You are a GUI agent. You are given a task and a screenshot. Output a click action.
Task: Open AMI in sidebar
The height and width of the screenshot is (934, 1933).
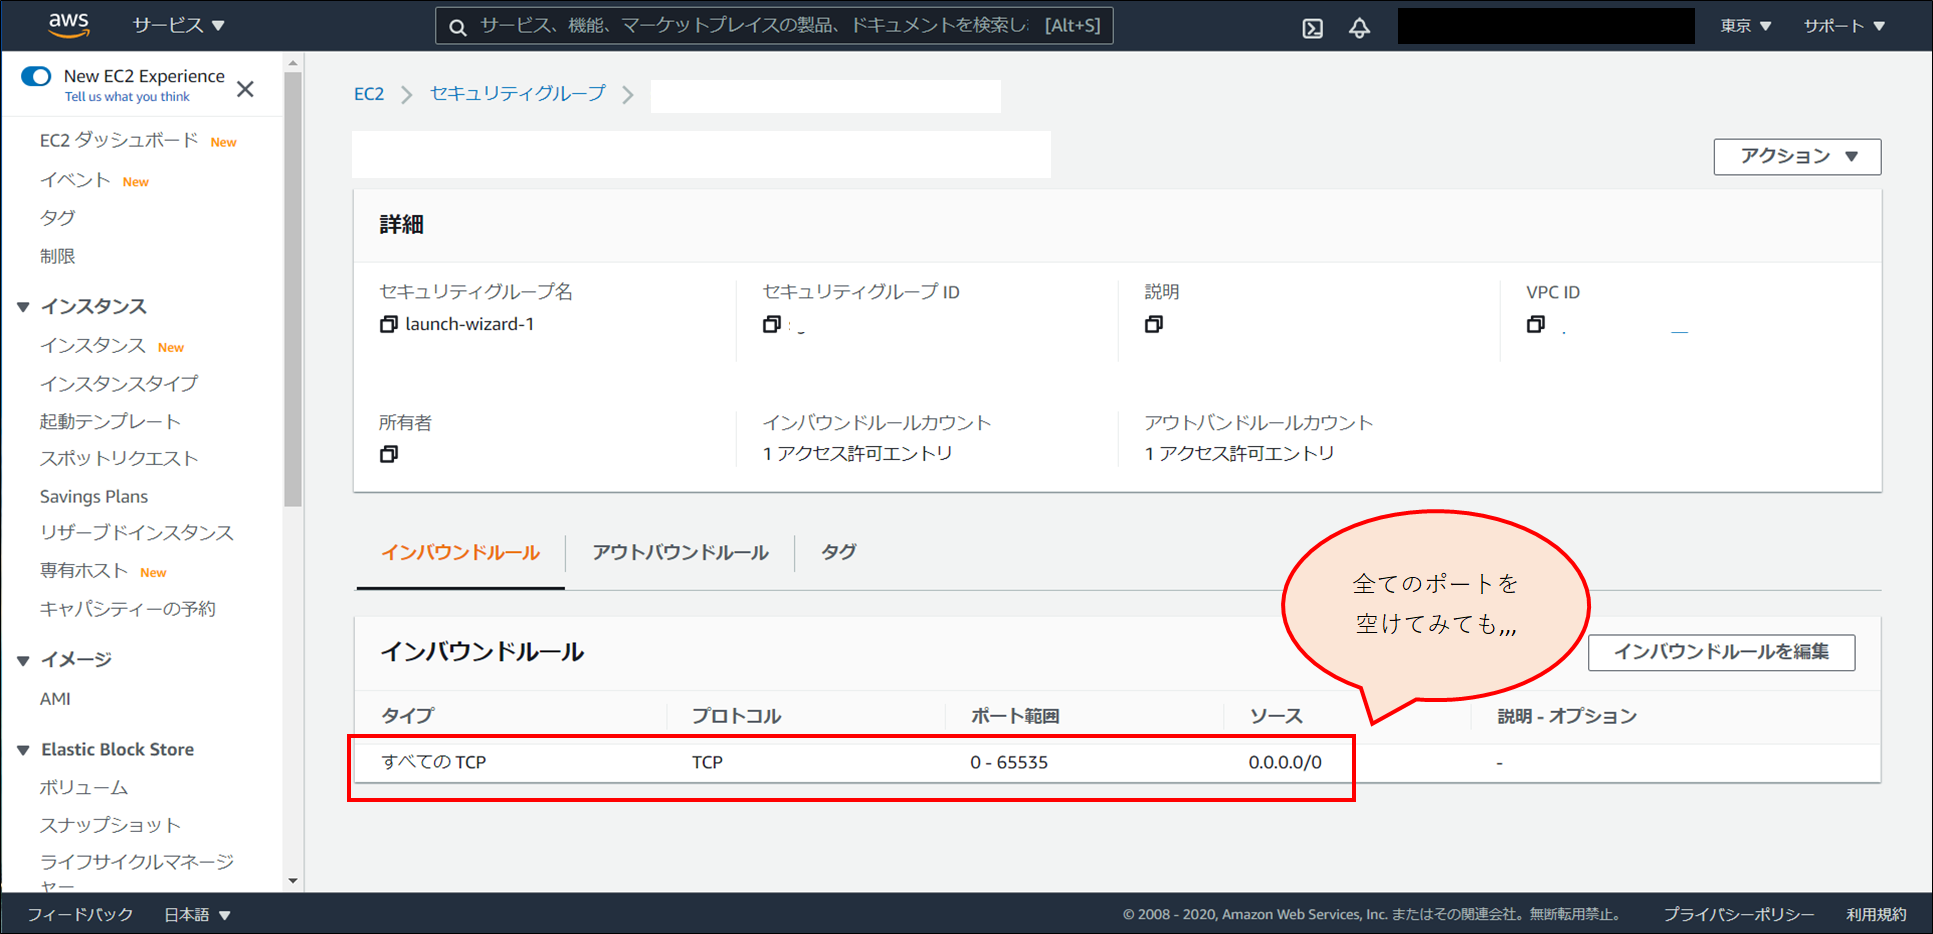55,699
